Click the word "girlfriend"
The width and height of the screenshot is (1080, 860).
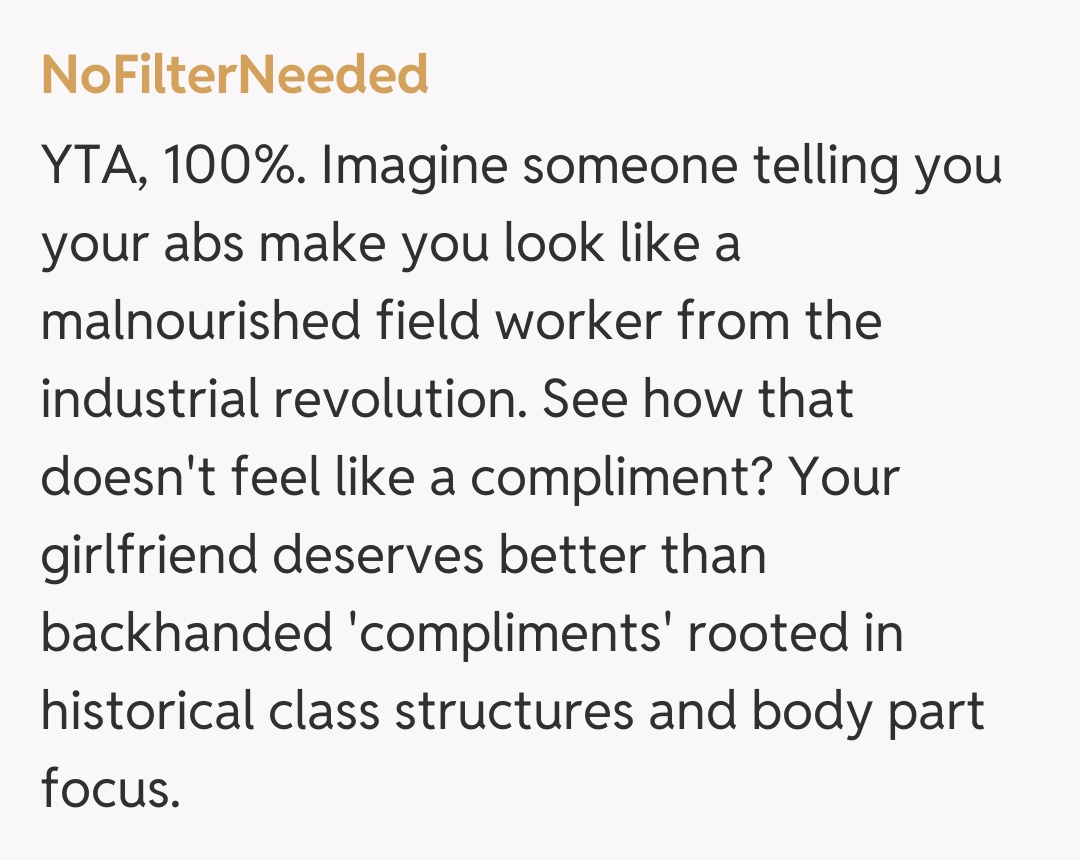click(x=148, y=555)
